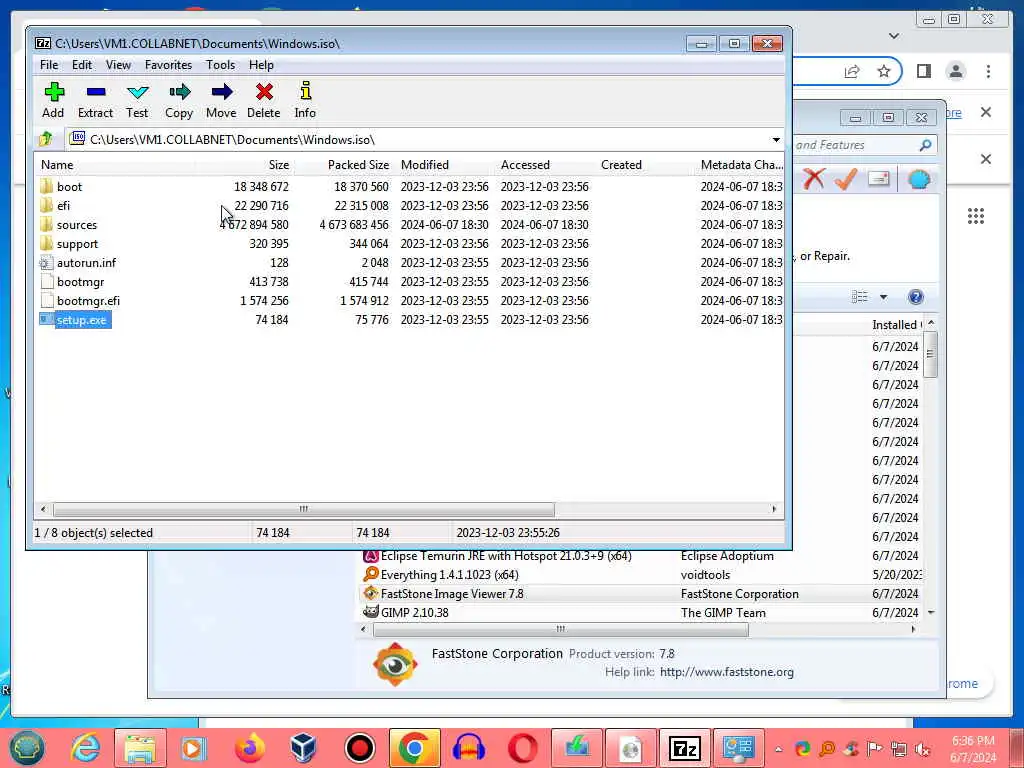Expand the Chrome tab search chevron
This screenshot has height=768, width=1024.
[x=894, y=36]
